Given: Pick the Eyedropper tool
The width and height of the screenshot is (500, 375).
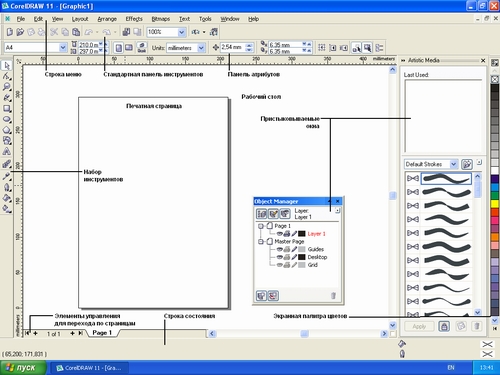Looking at the screenshot, I should pos(7,176).
